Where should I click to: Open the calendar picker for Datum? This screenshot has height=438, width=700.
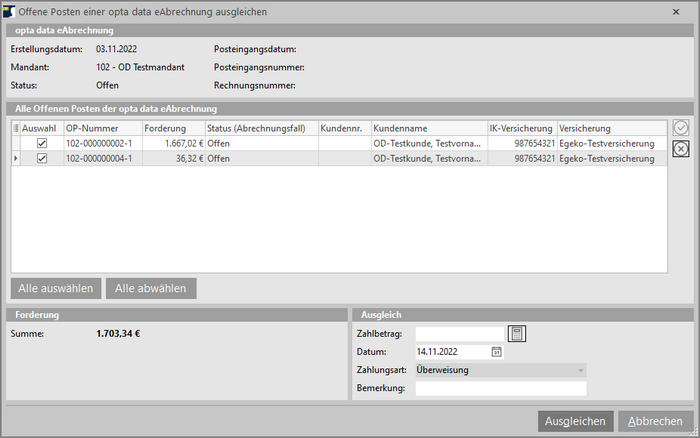tap(496, 352)
